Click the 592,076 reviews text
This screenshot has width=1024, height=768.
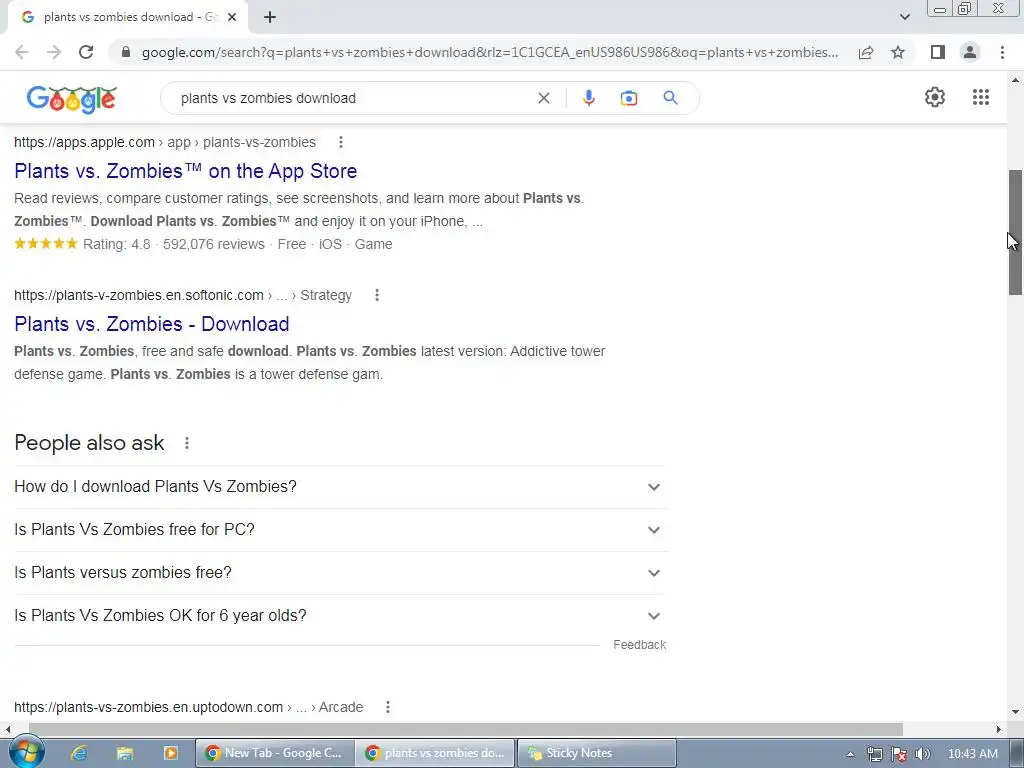click(x=214, y=244)
